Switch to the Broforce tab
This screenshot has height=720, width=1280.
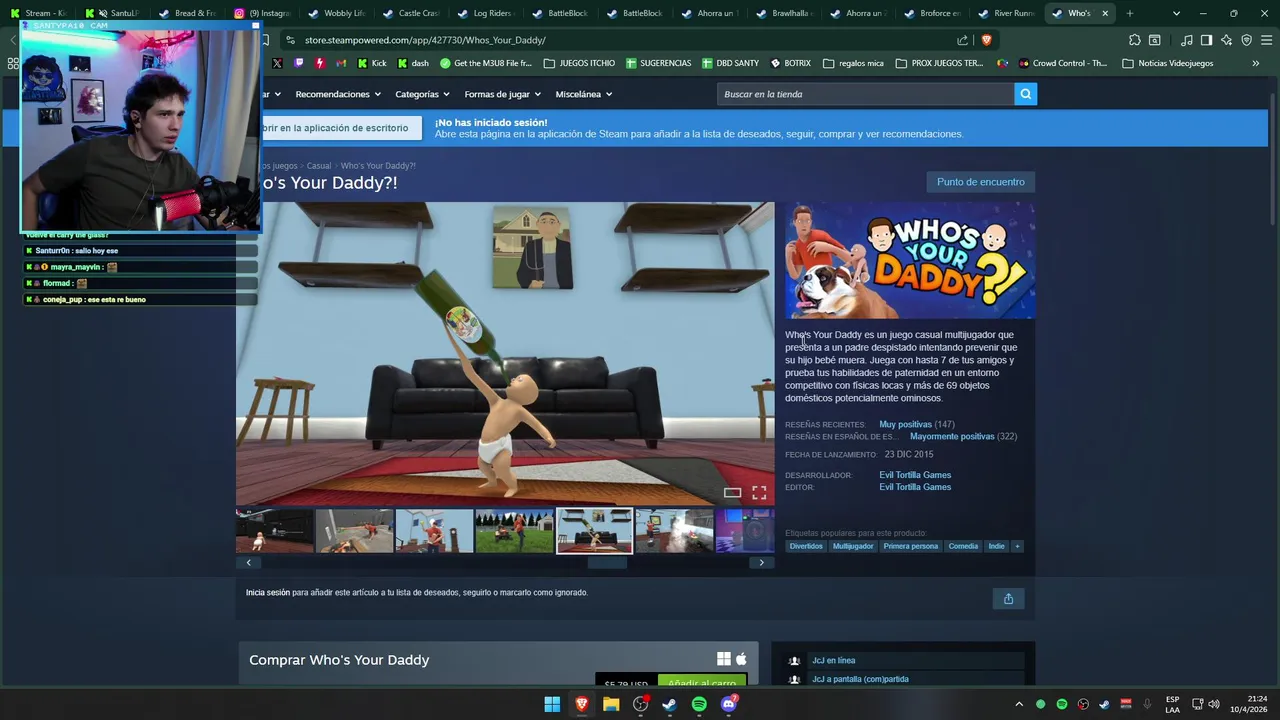coord(931,13)
